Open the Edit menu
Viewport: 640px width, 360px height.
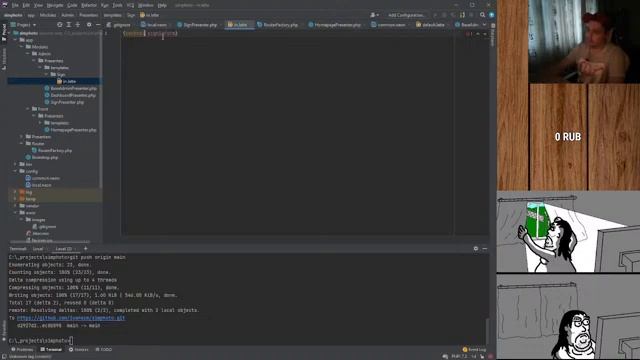26,5
